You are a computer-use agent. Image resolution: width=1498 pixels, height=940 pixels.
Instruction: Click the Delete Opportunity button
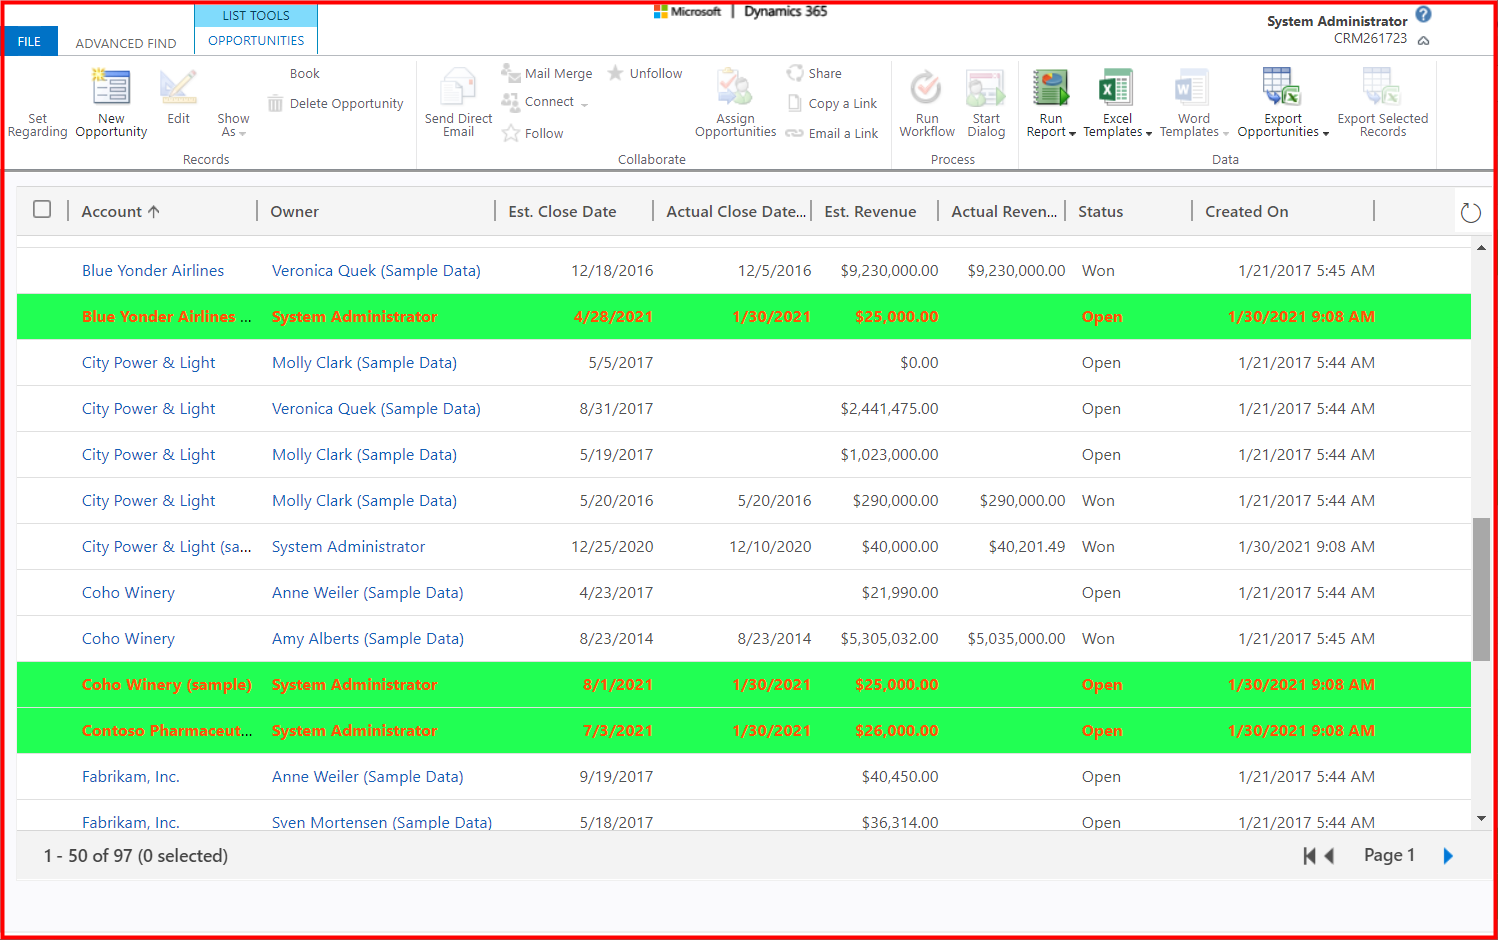click(336, 104)
